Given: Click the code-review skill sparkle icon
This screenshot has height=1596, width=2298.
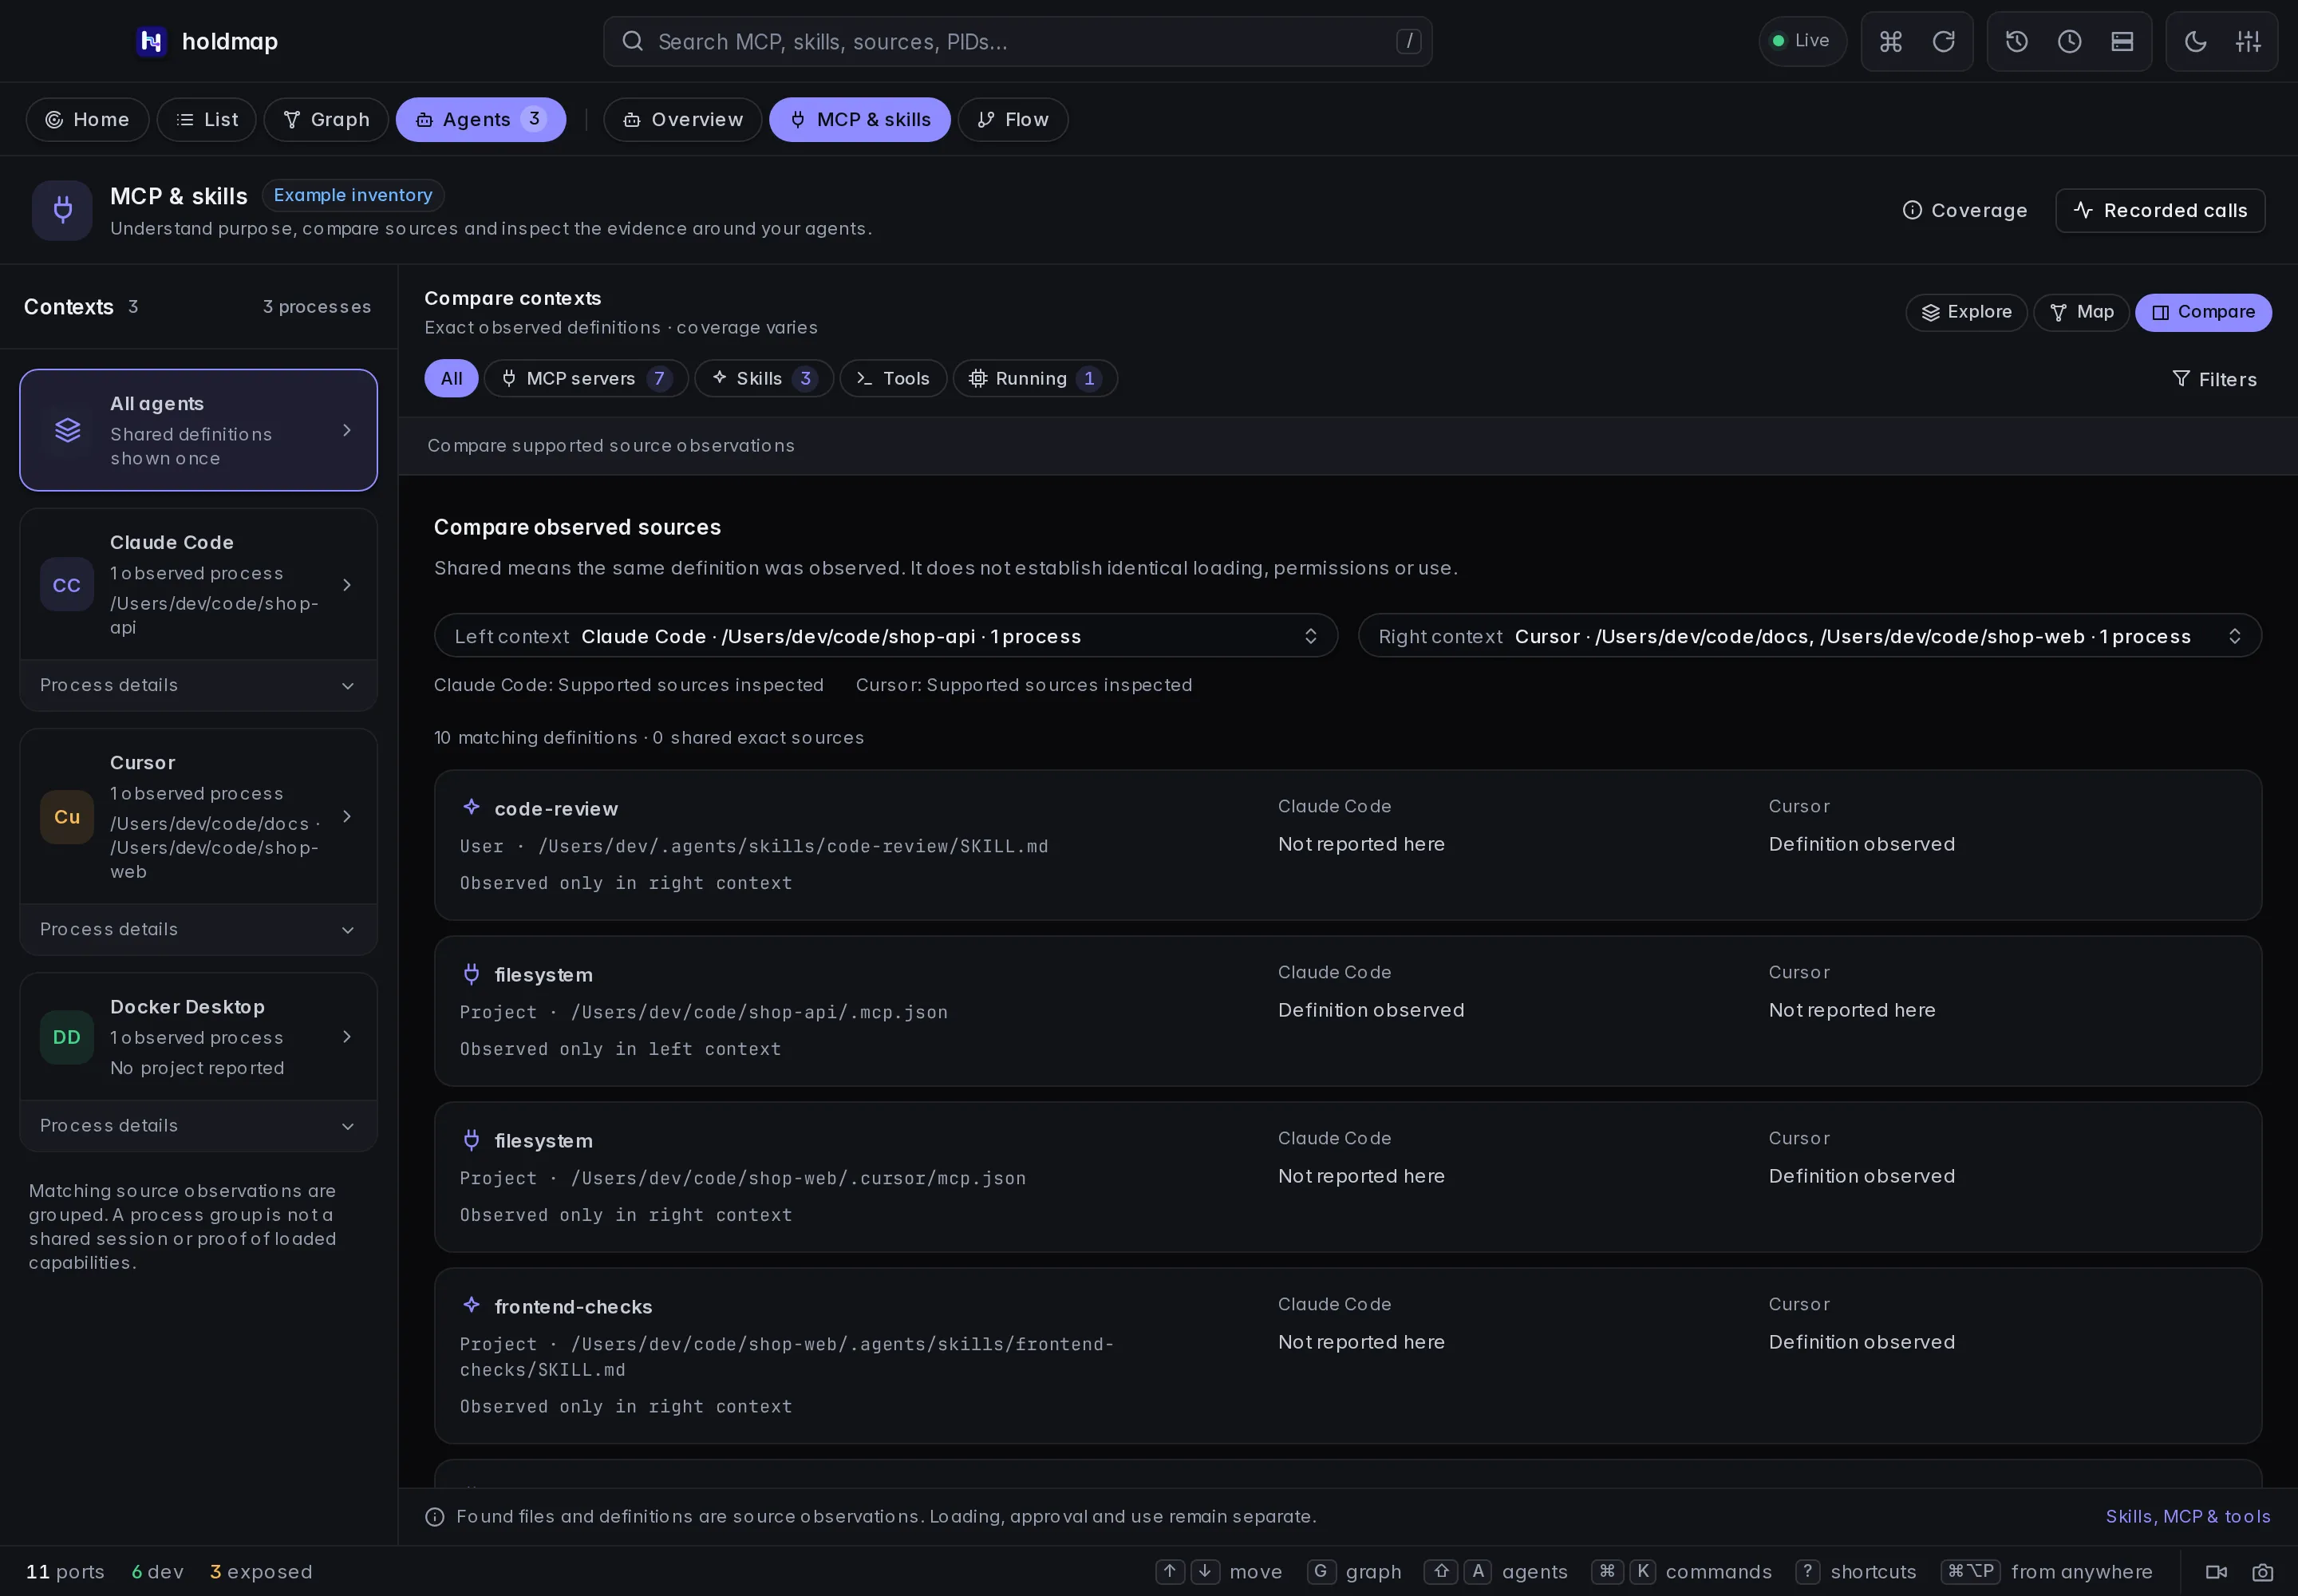Looking at the screenshot, I should coord(471,807).
